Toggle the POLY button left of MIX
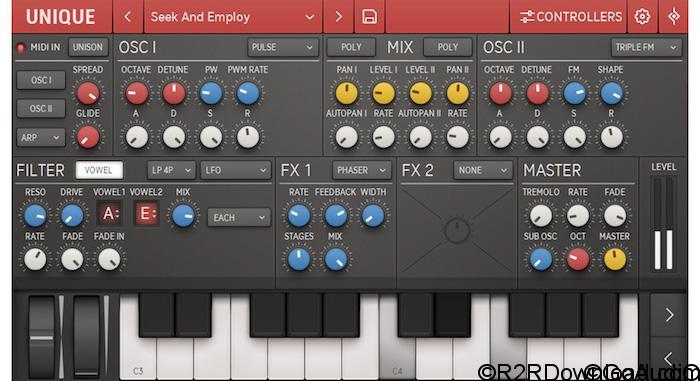The width and height of the screenshot is (700, 381). (x=351, y=47)
